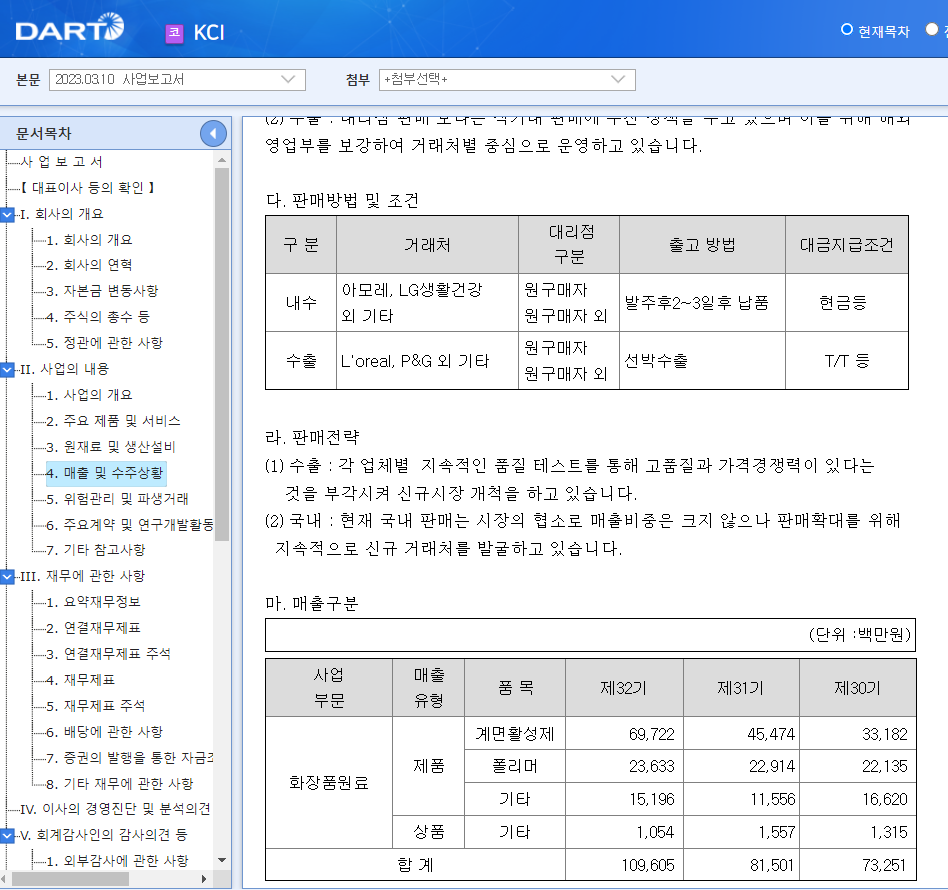Open the 첨부선택 attachment dropdown
The width and height of the screenshot is (948, 890).
point(507,80)
